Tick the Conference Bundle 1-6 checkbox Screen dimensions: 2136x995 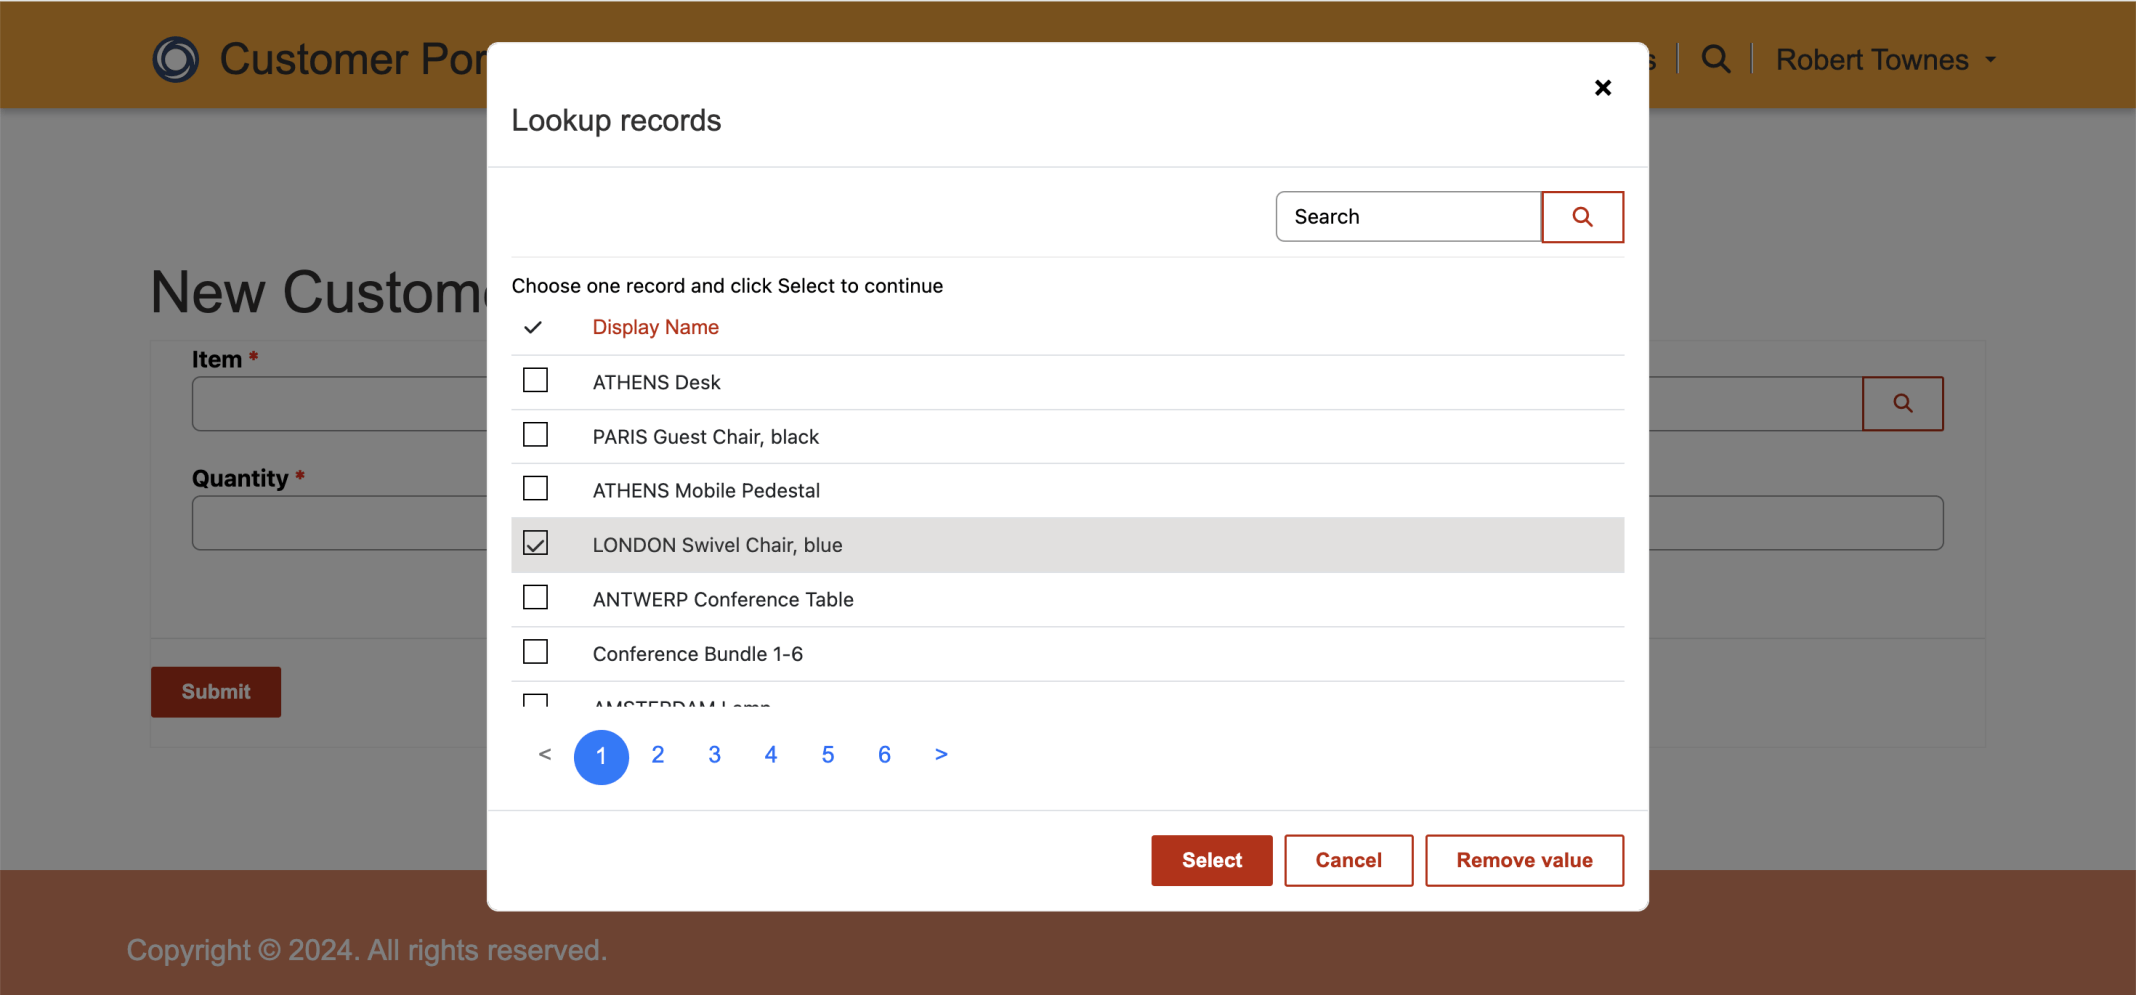pyautogui.click(x=535, y=653)
